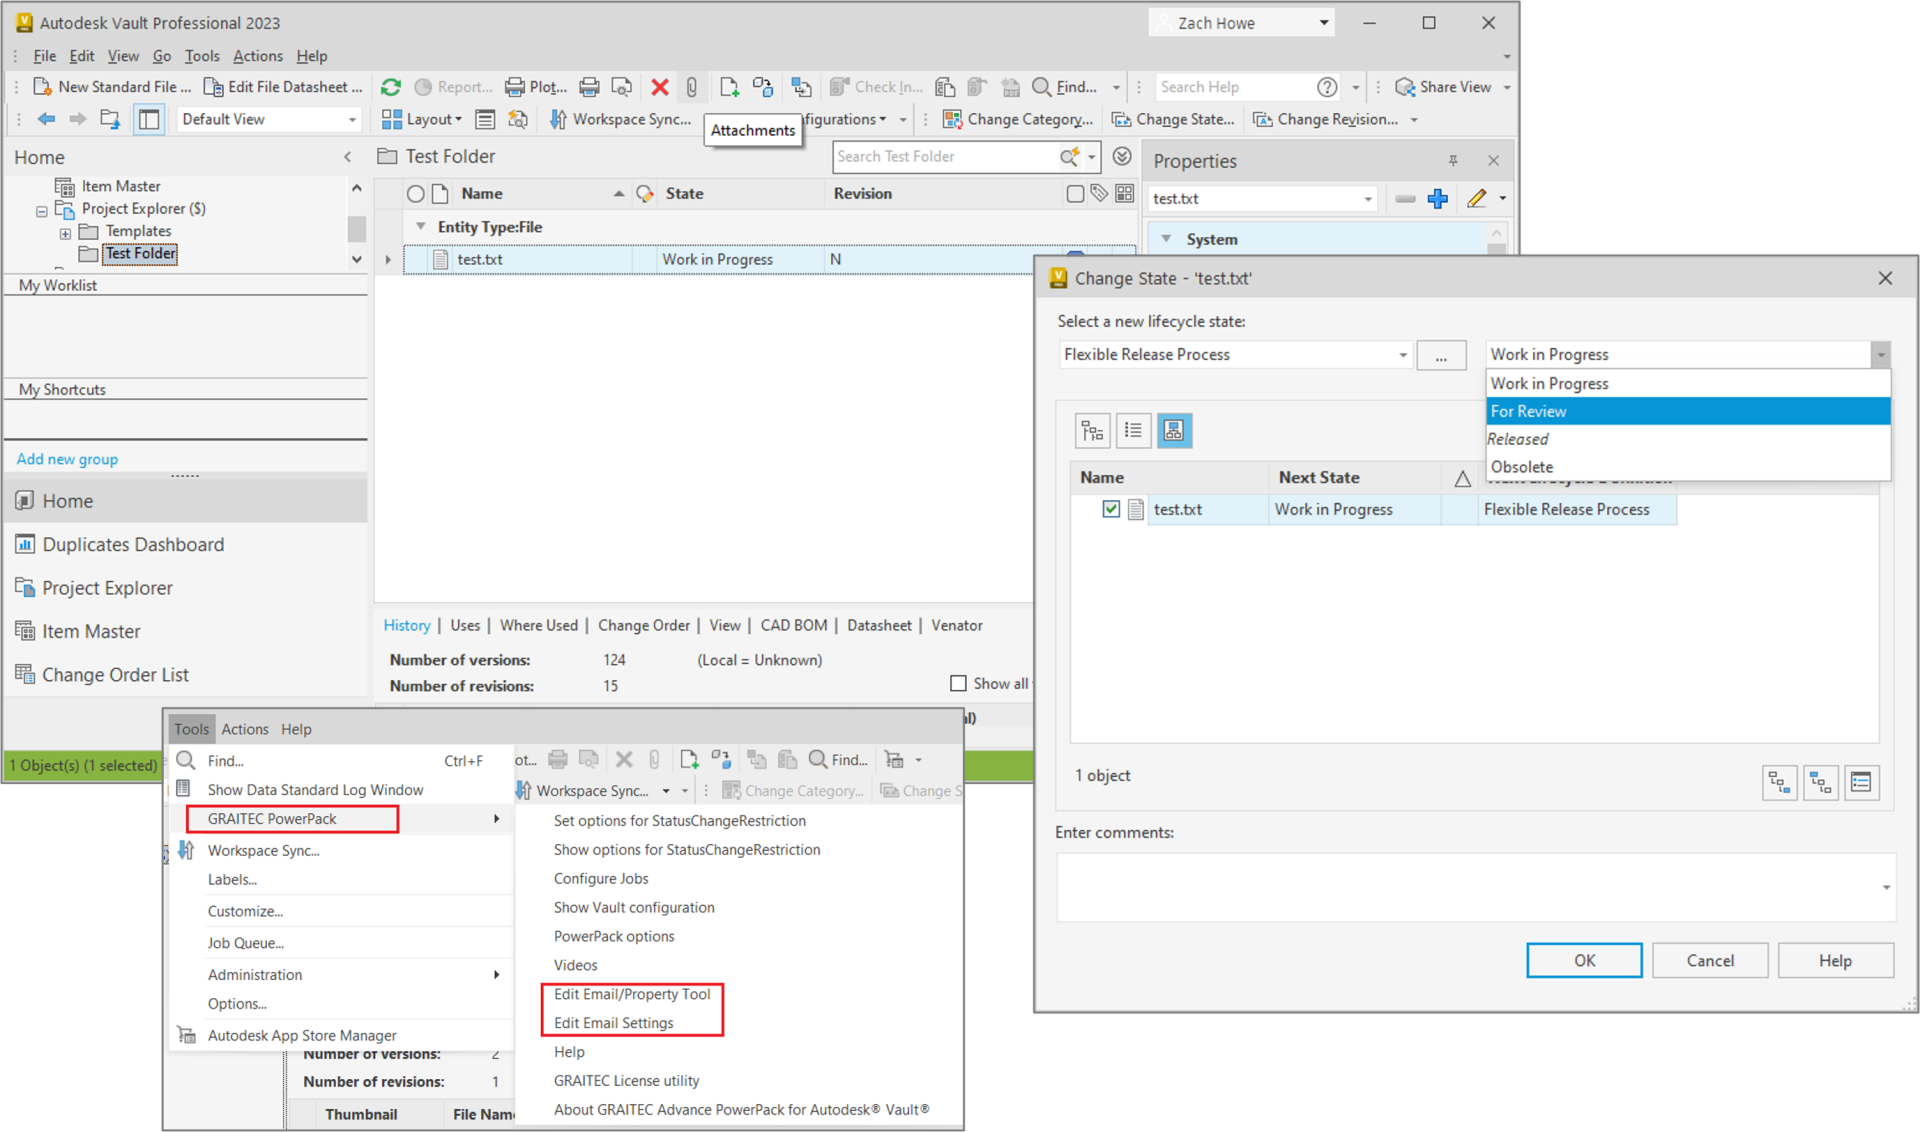Click the search icon in Search Test Folder
This screenshot has width=1920, height=1132.
1069,156
